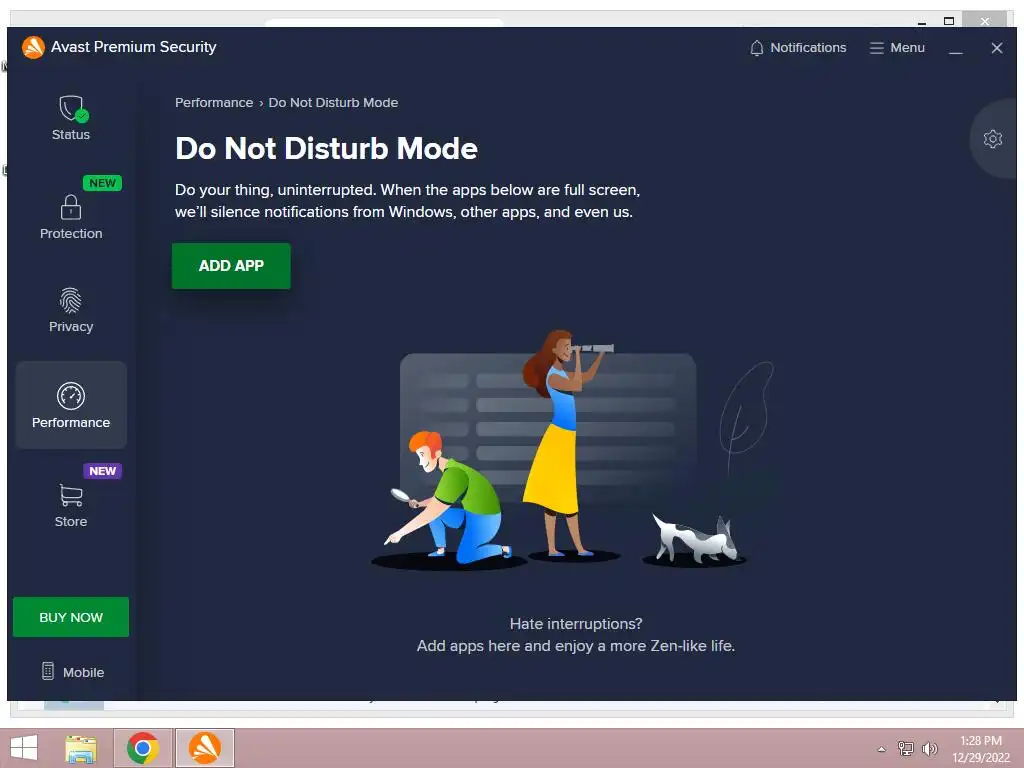Viewport: 1024px width, 768px height.
Task: Click Do Not Disturb Mode breadcrumb
Action: pyautogui.click(x=333, y=103)
